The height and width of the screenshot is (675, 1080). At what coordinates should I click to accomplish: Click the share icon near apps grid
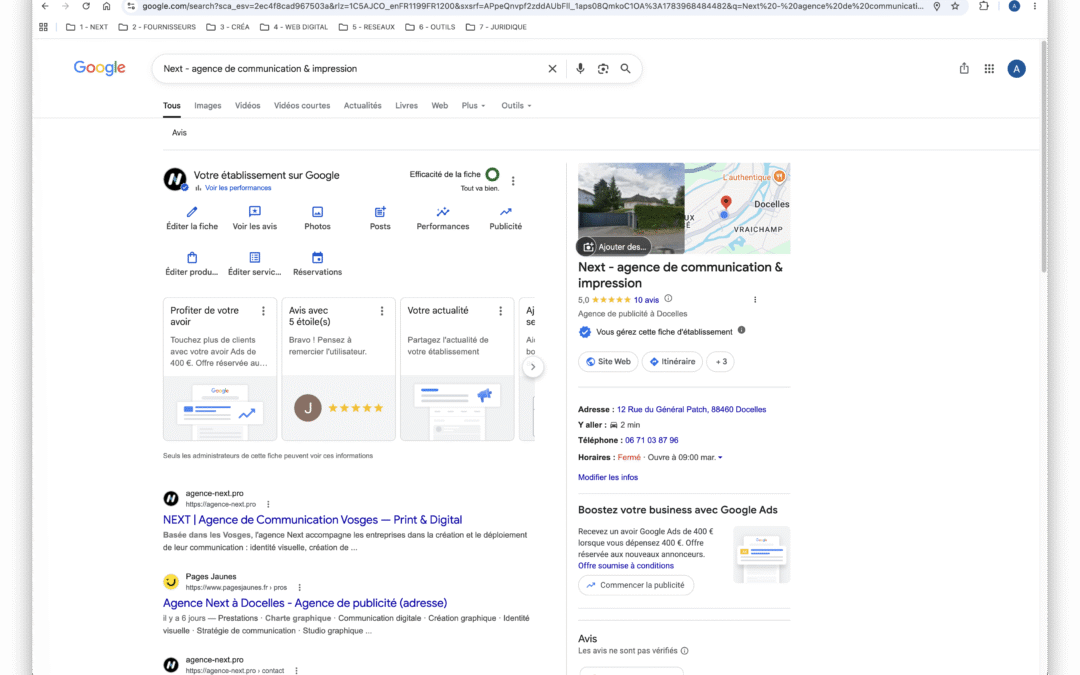point(964,69)
